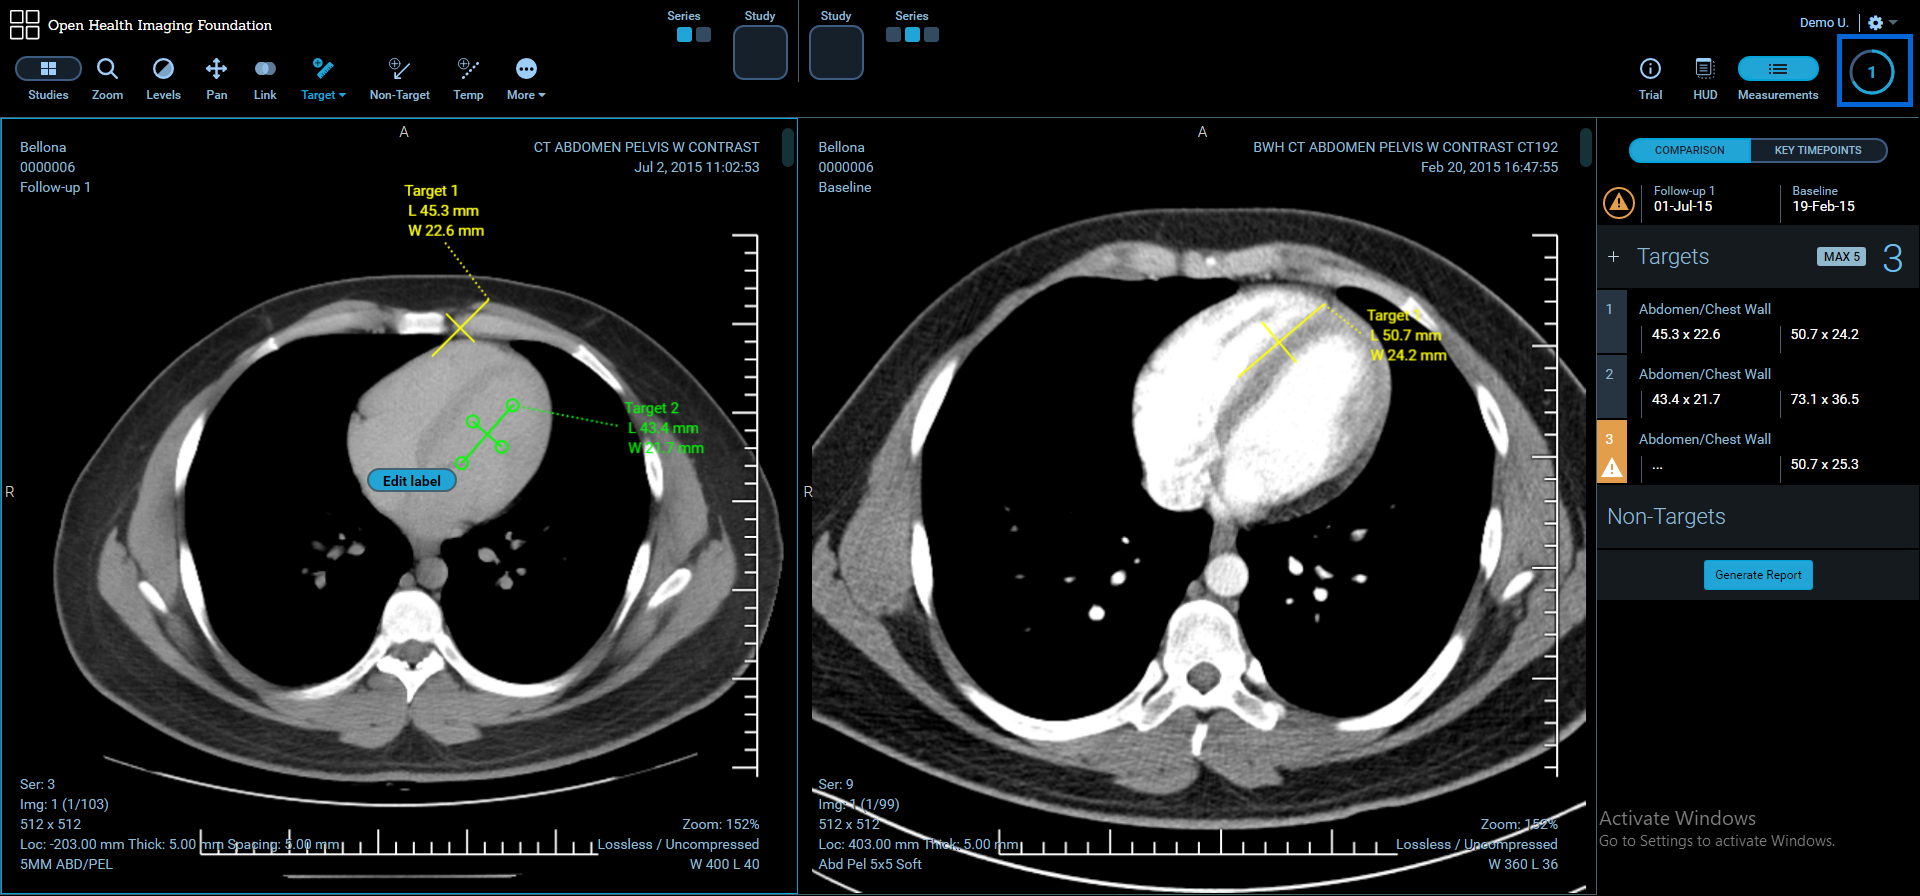Open the settings gear dropdown menu

tap(1881, 23)
